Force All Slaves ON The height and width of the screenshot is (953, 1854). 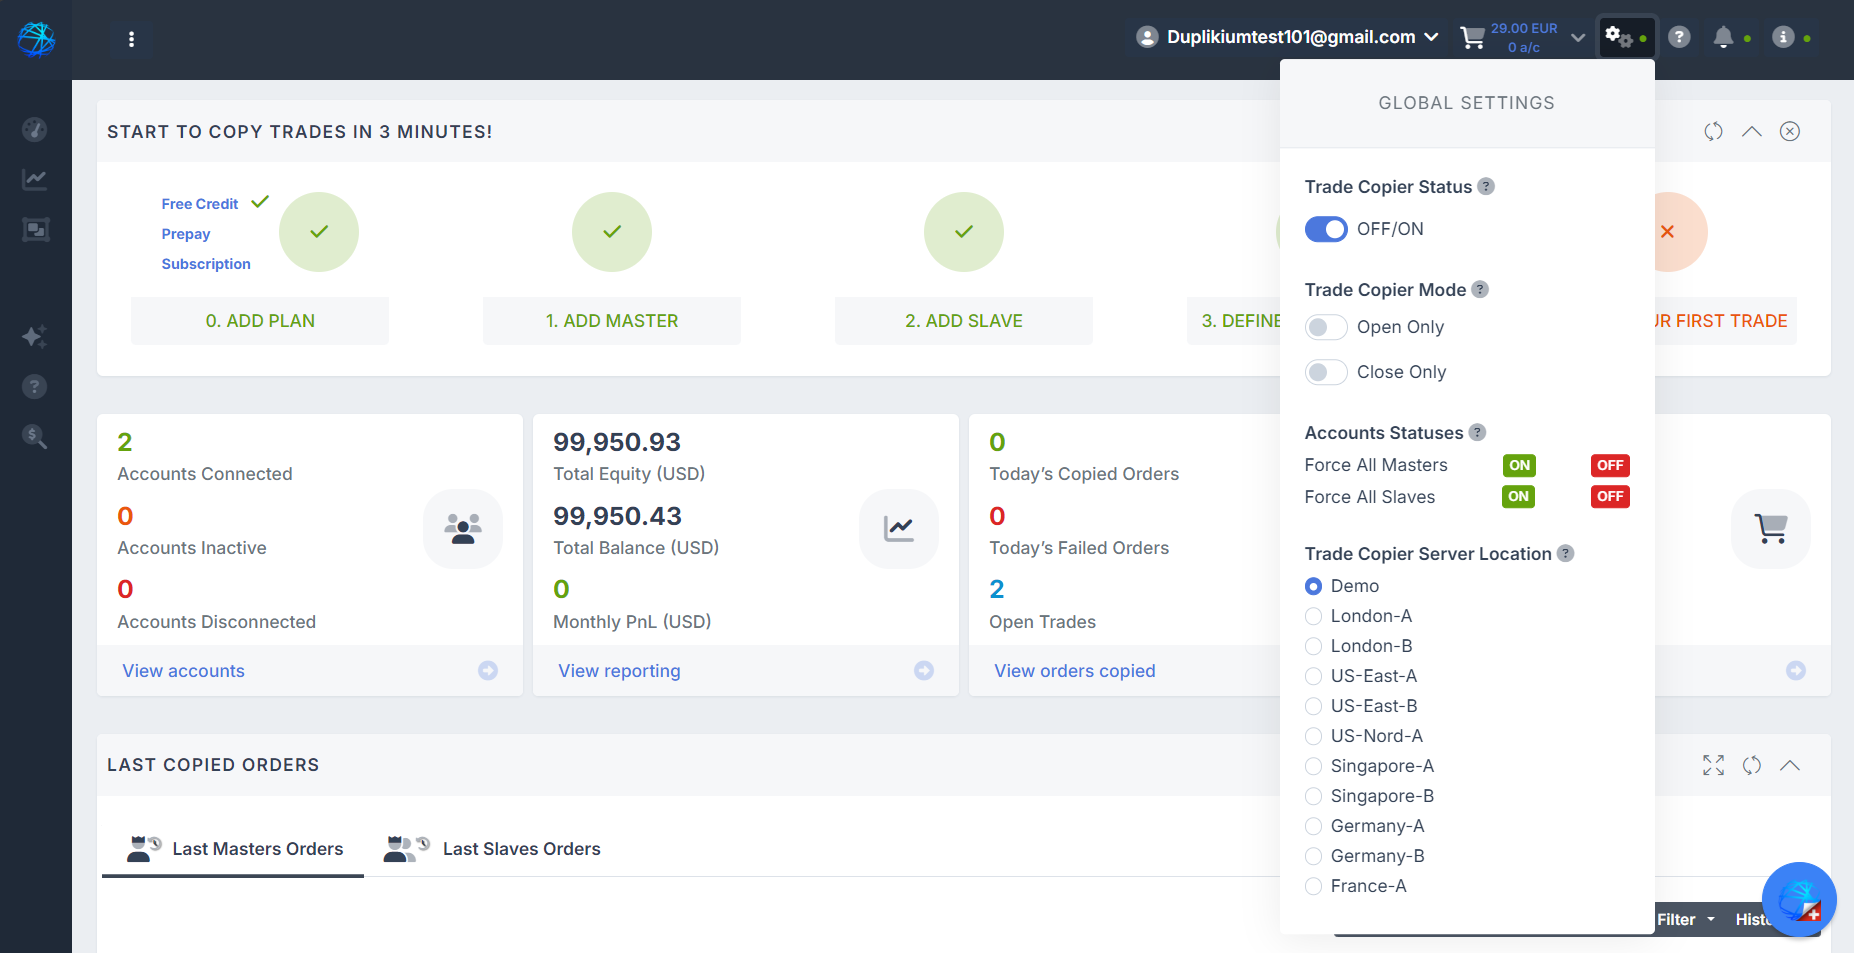[1518, 496]
